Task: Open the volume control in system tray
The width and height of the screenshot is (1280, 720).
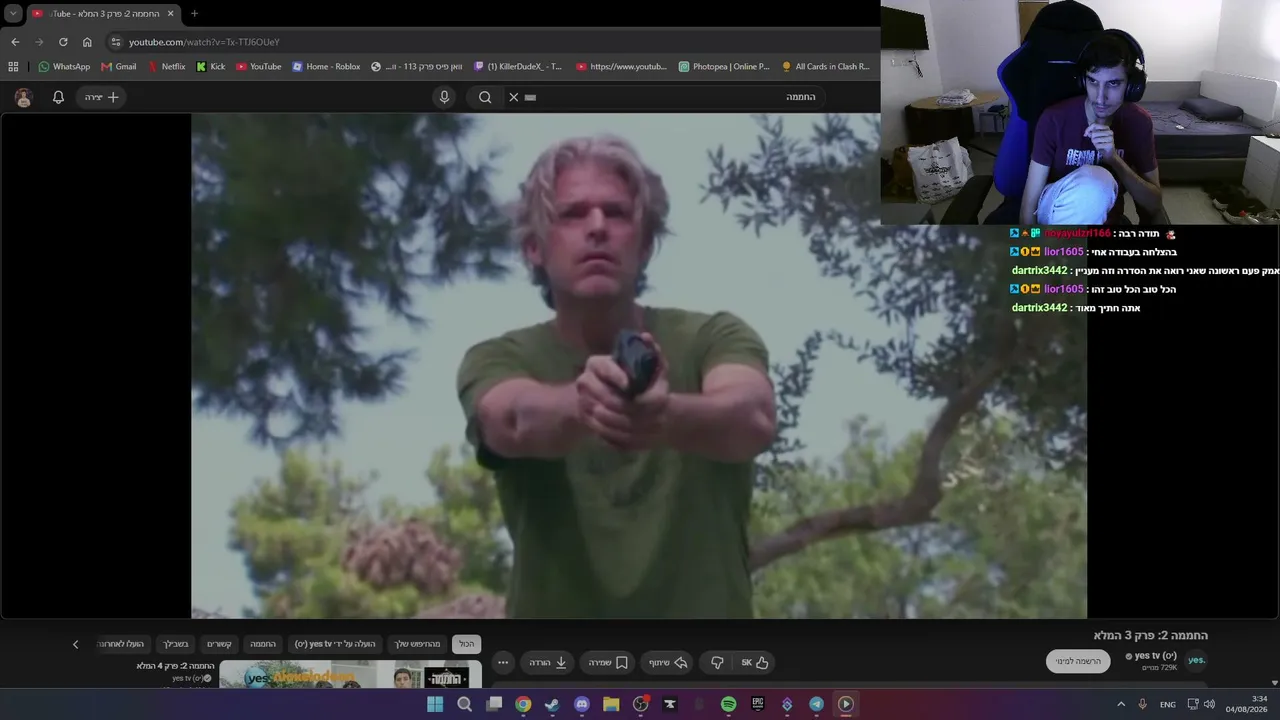Action: pos(1209,704)
